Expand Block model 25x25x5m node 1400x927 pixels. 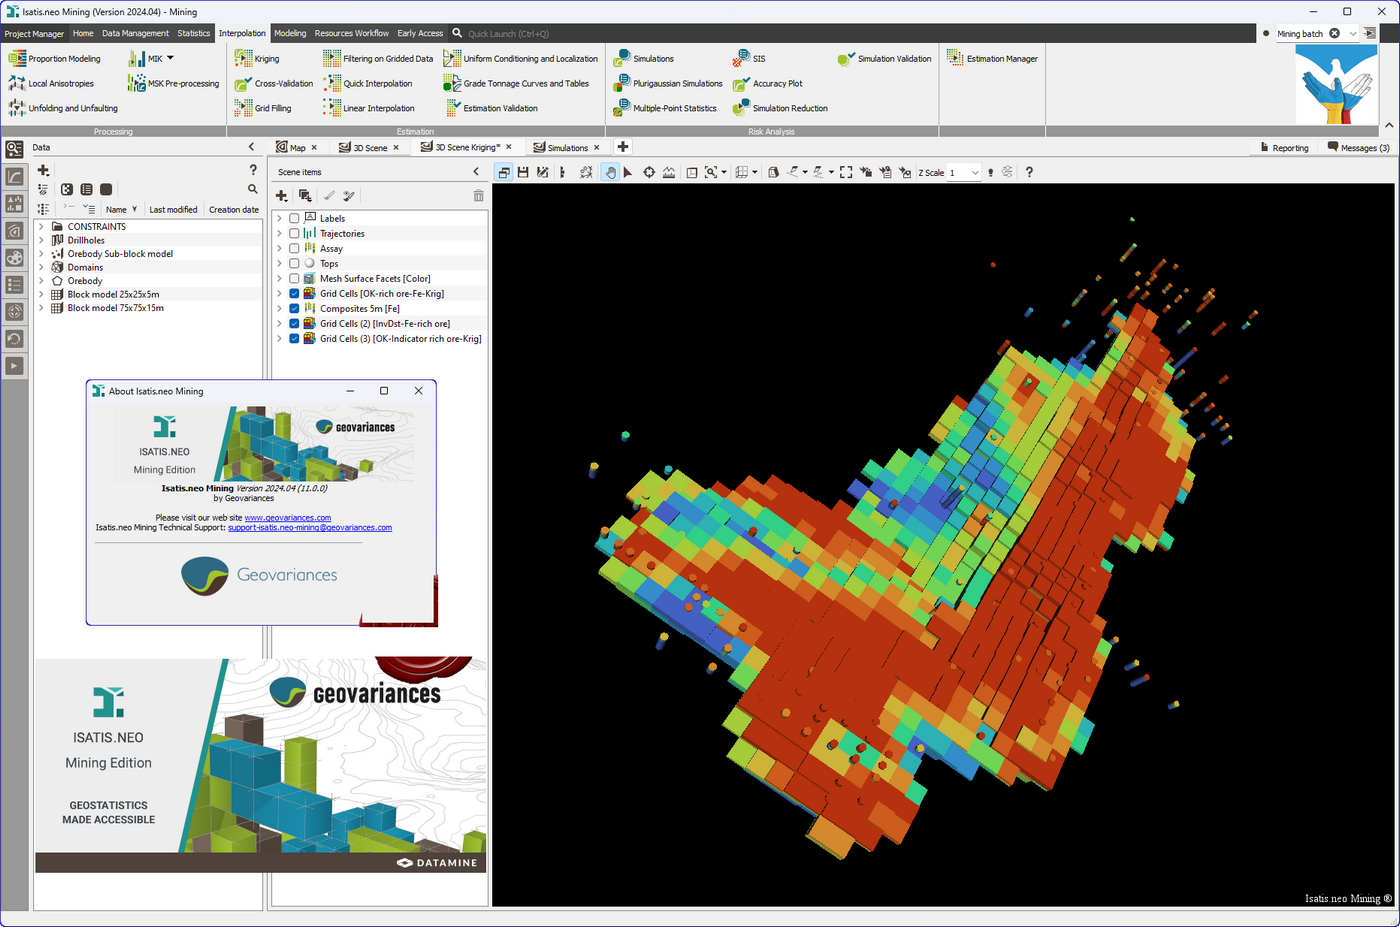pyautogui.click(x=41, y=294)
